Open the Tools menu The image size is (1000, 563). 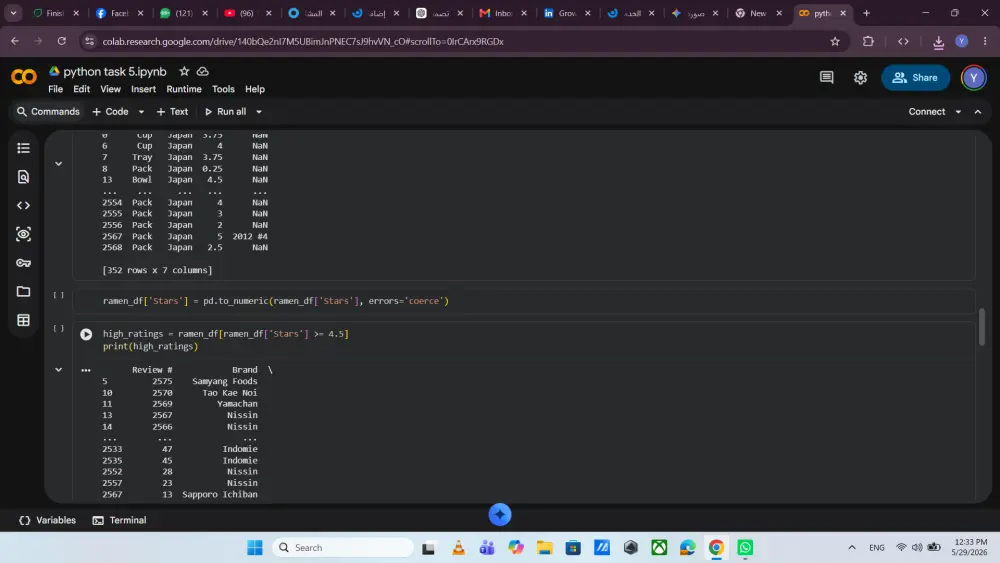tap(223, 89)
